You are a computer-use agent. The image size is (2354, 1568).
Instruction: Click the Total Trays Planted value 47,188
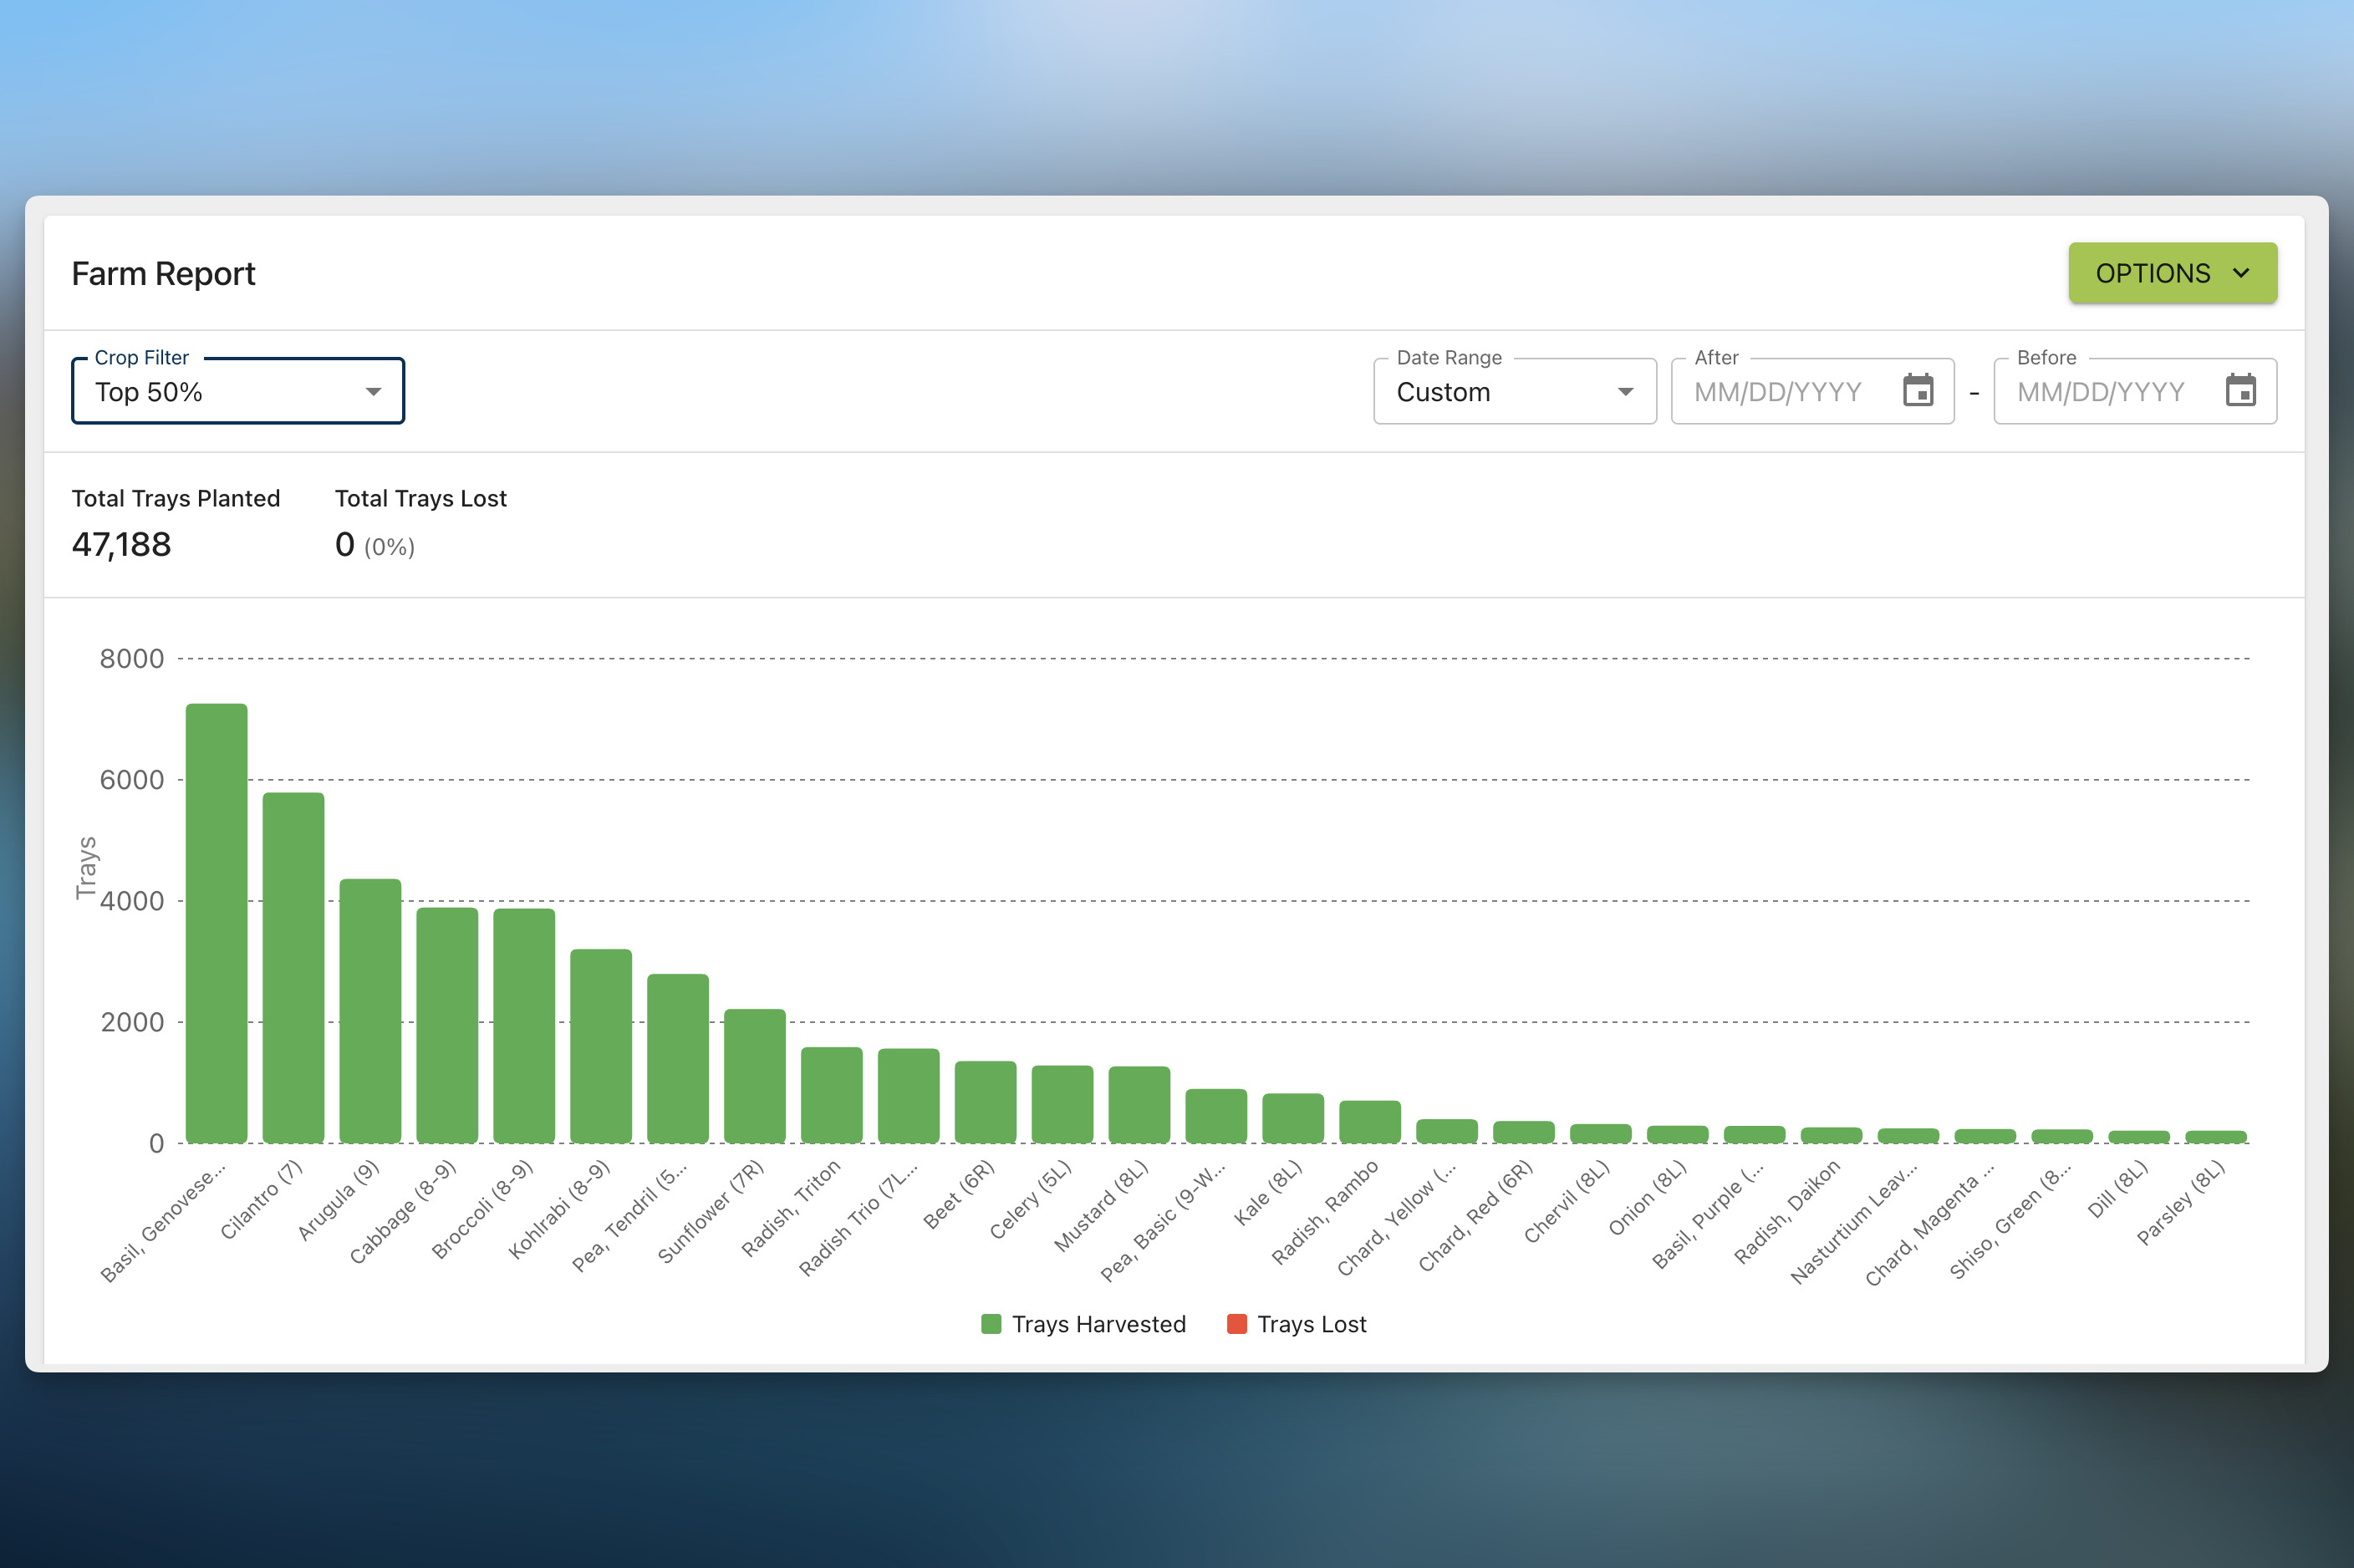[122, 545]
